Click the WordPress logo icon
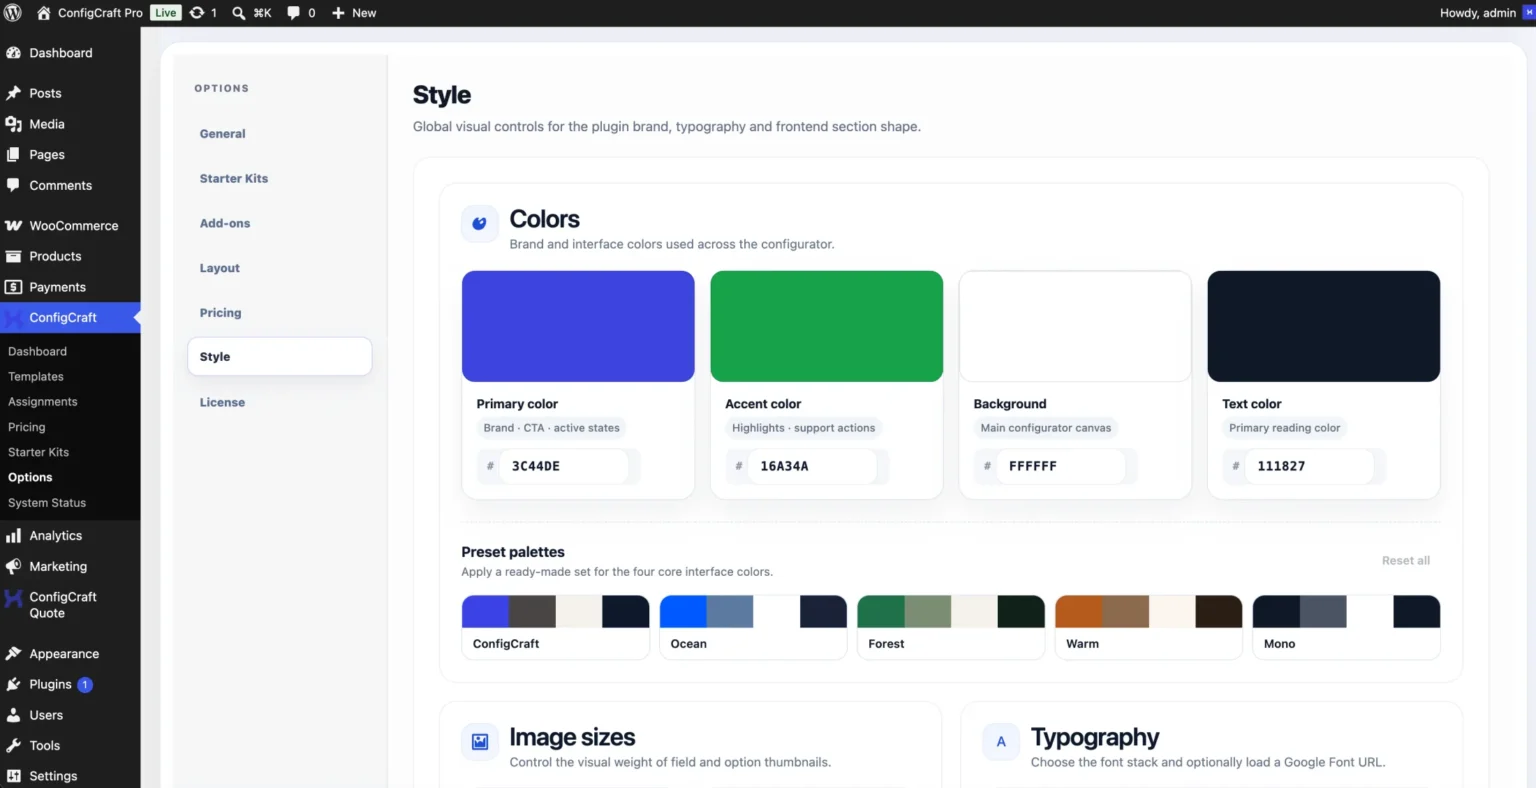This screenshot has width=1536, height=788. point(13,13)
